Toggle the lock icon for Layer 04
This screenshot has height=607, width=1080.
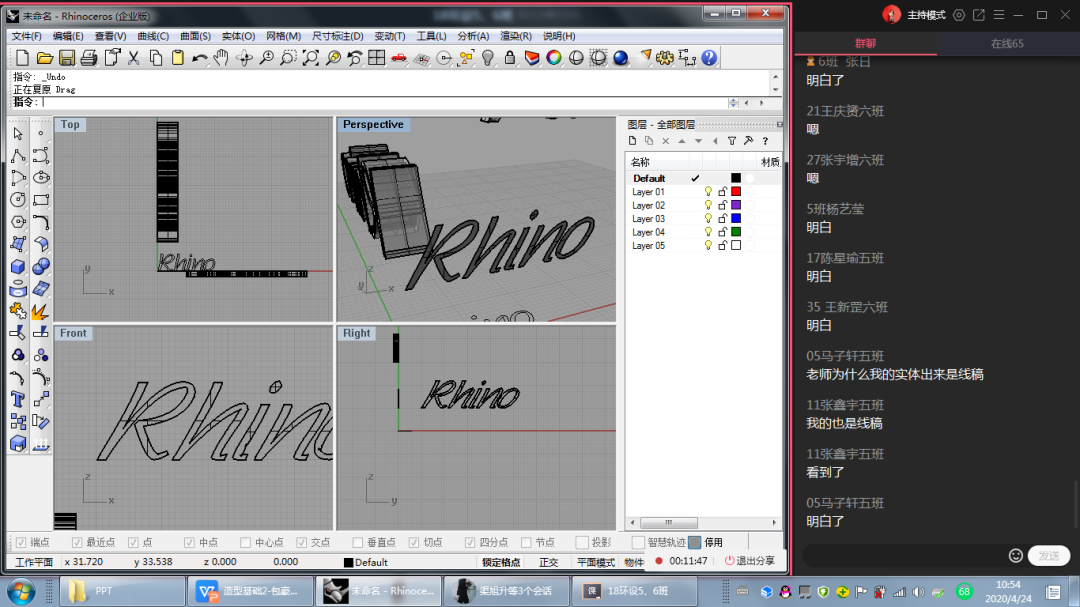coord(722,232)
